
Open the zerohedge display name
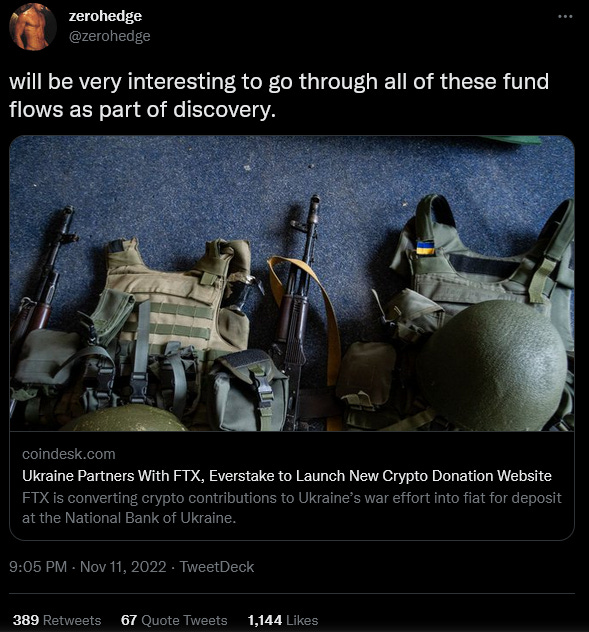(105, 16)
